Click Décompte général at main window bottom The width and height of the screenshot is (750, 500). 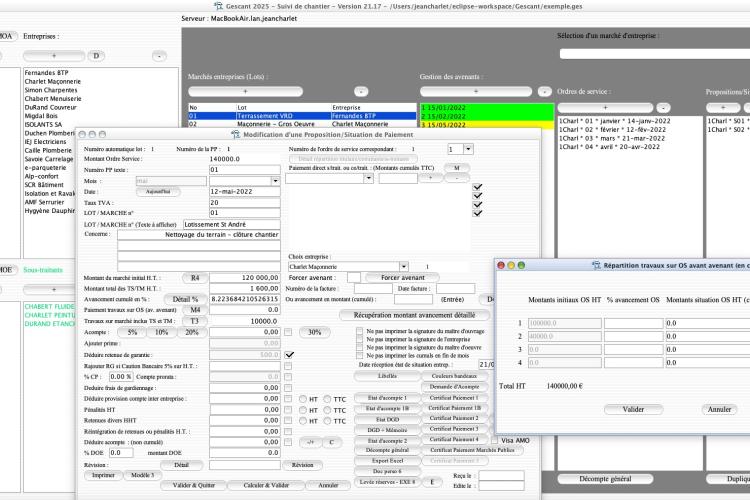605,479
